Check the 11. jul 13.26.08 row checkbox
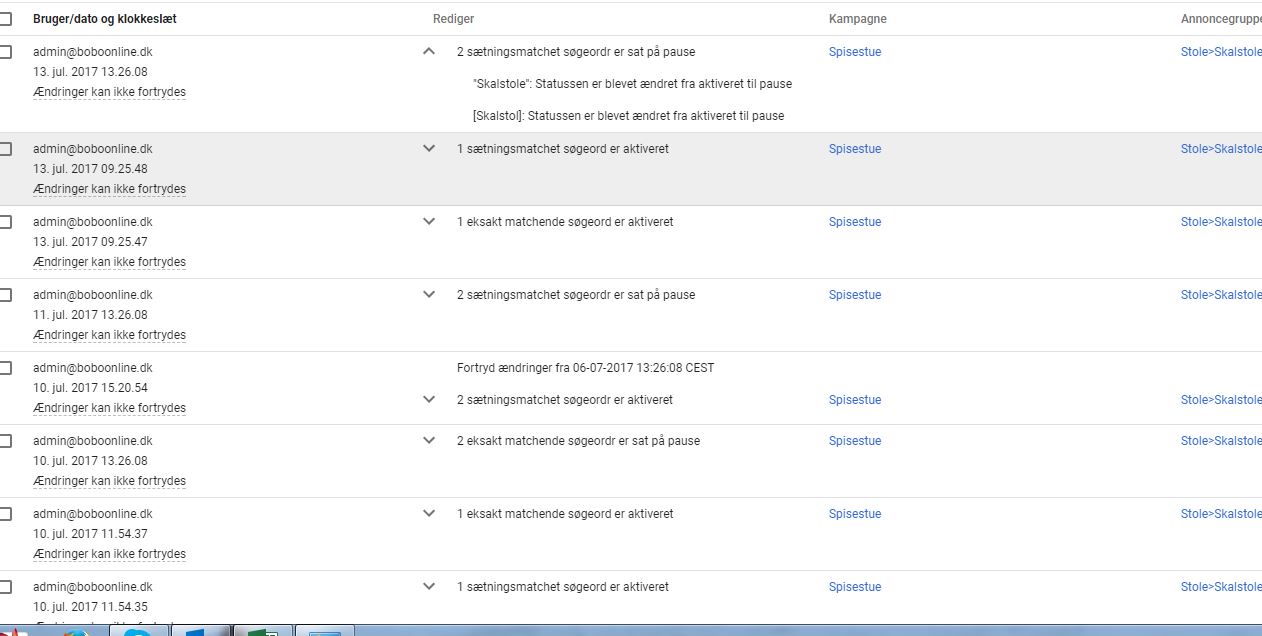This screenshot has height=636, width=1262. 5,295
